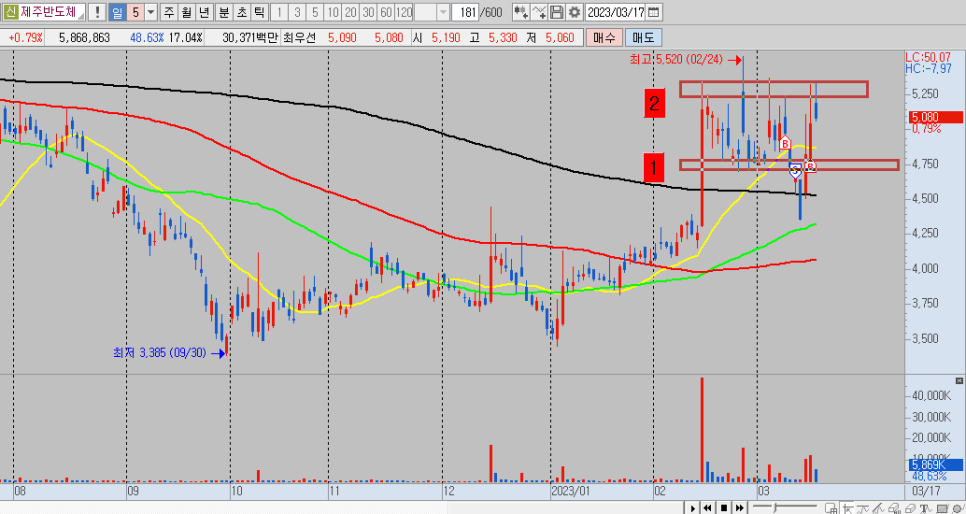Viewport: 966px width, 514px height.
Task: Click the stop replay button
Action: [x=724, y=508]
